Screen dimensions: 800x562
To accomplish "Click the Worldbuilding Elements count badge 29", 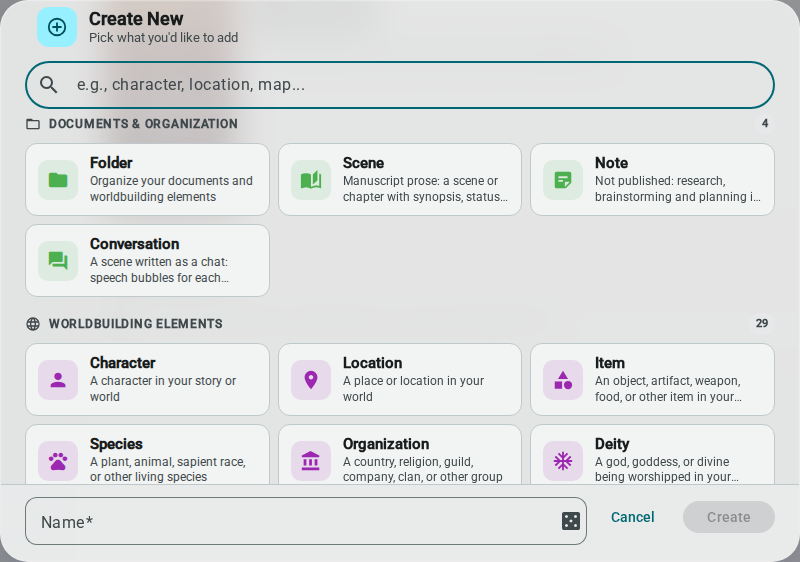I will tap(762, 323).
